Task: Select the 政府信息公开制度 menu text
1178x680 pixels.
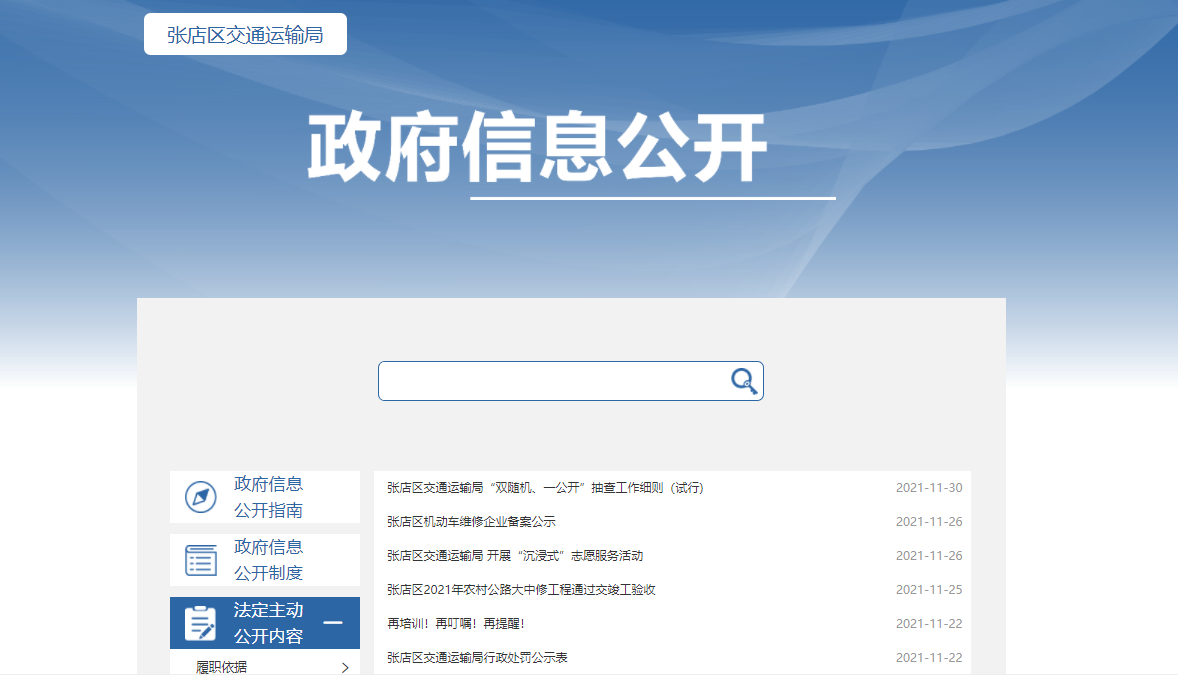Action: click(268, 560)
